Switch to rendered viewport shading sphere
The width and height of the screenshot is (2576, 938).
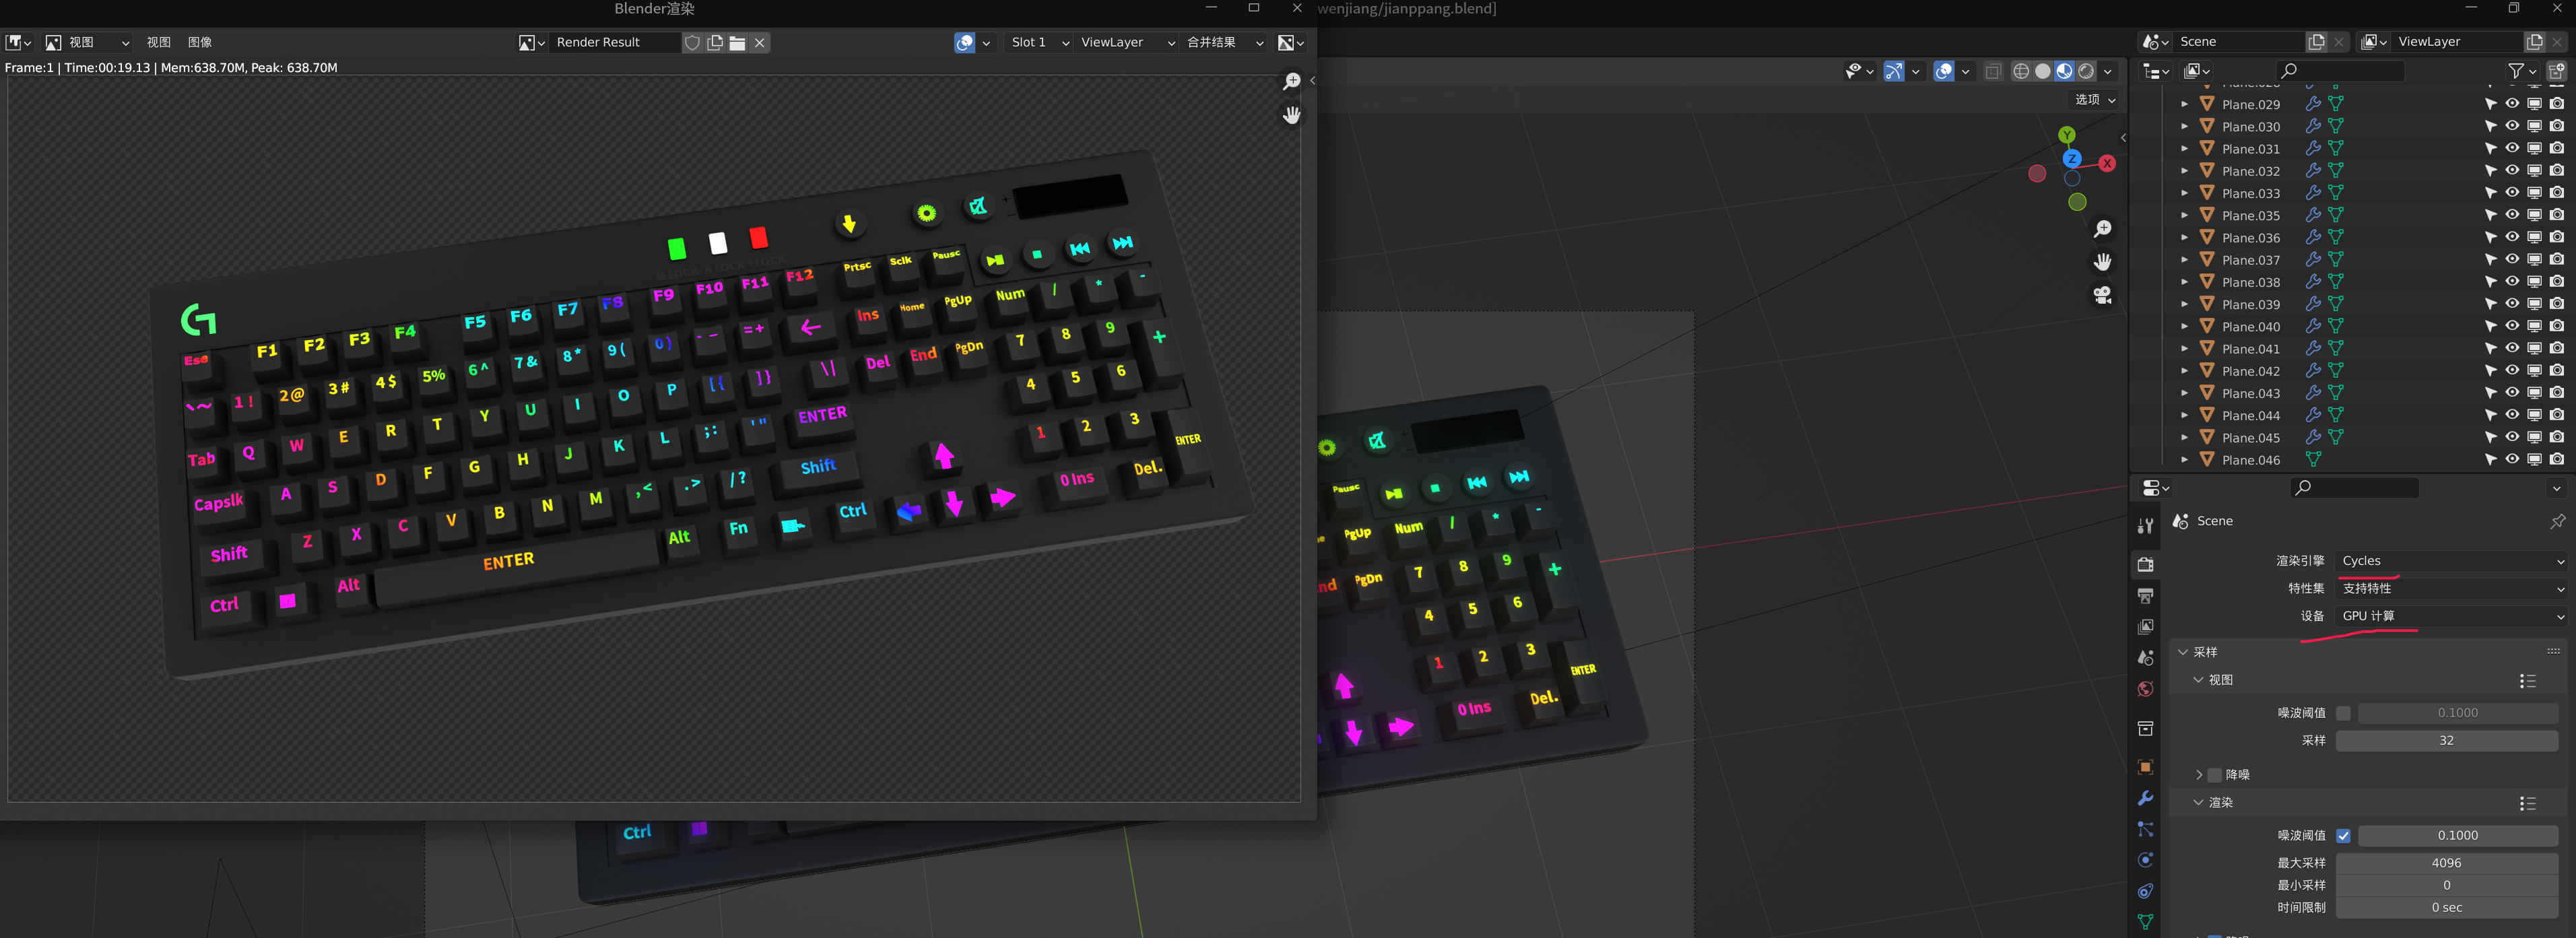[2086, 71]
